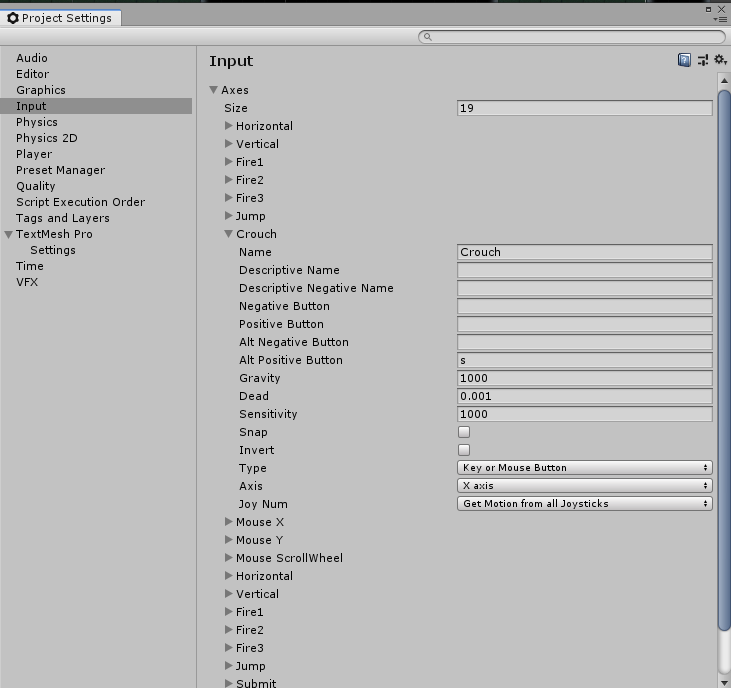Collapse the Axes foldout
This screenshot has height=688, width=731.
[214, 89]
